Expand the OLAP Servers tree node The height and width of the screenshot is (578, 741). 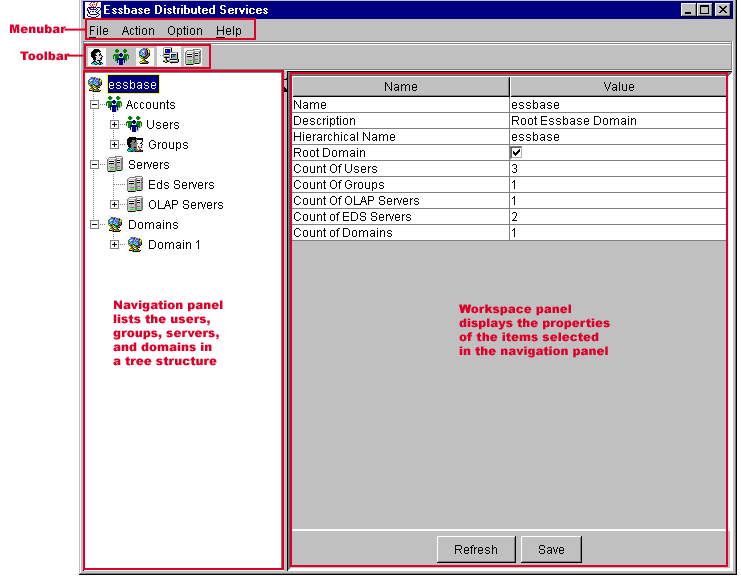click(114, 205)
